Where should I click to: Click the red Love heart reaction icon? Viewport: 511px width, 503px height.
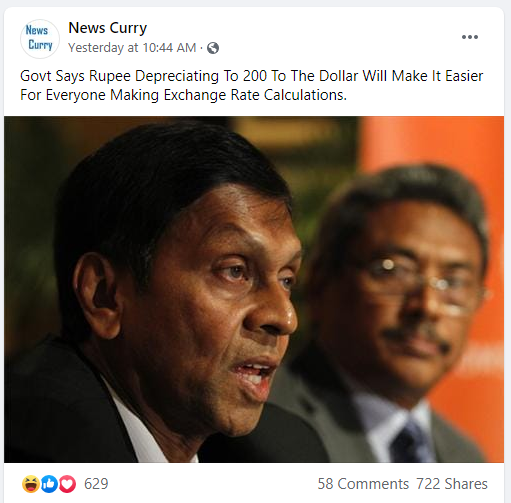[68, 484]
